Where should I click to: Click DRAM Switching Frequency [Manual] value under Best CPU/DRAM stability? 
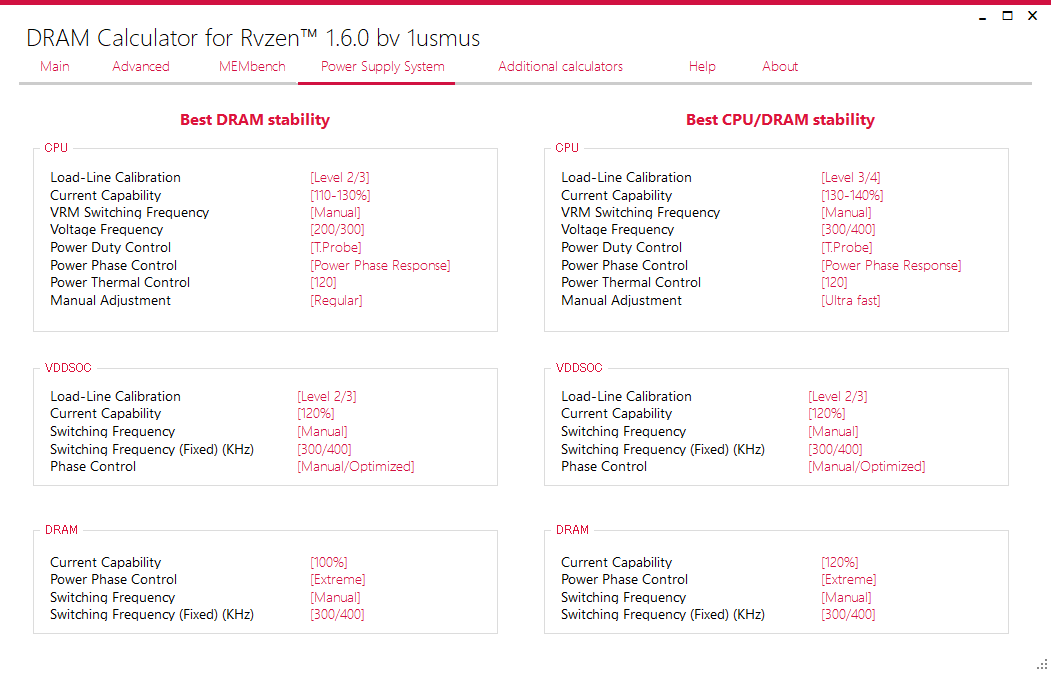tap(847, 597)
